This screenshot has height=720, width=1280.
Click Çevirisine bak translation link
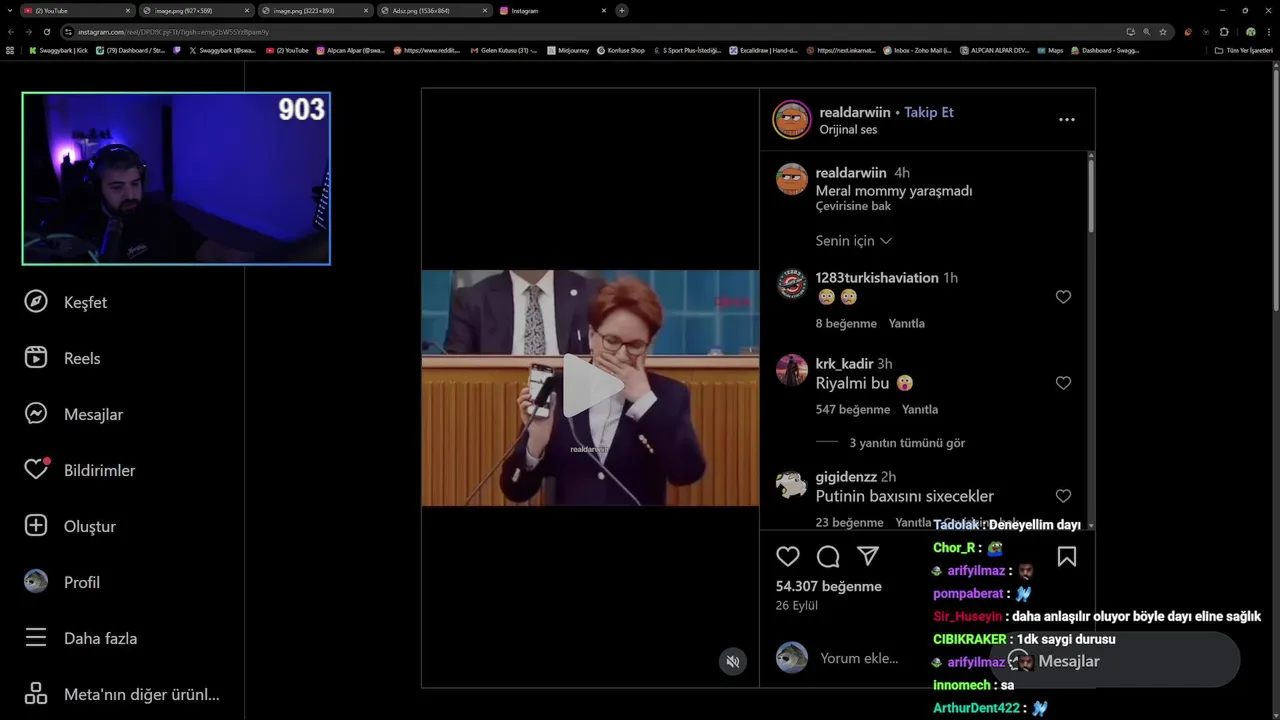point(853,206)
